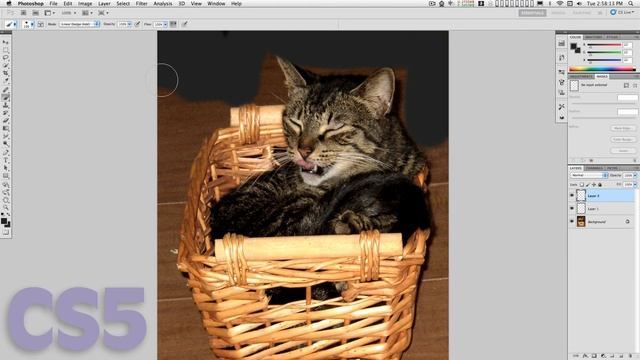Open the Screen Mode dropdown
The height and width of the screenshot is (360, 640).
[103, 13]
